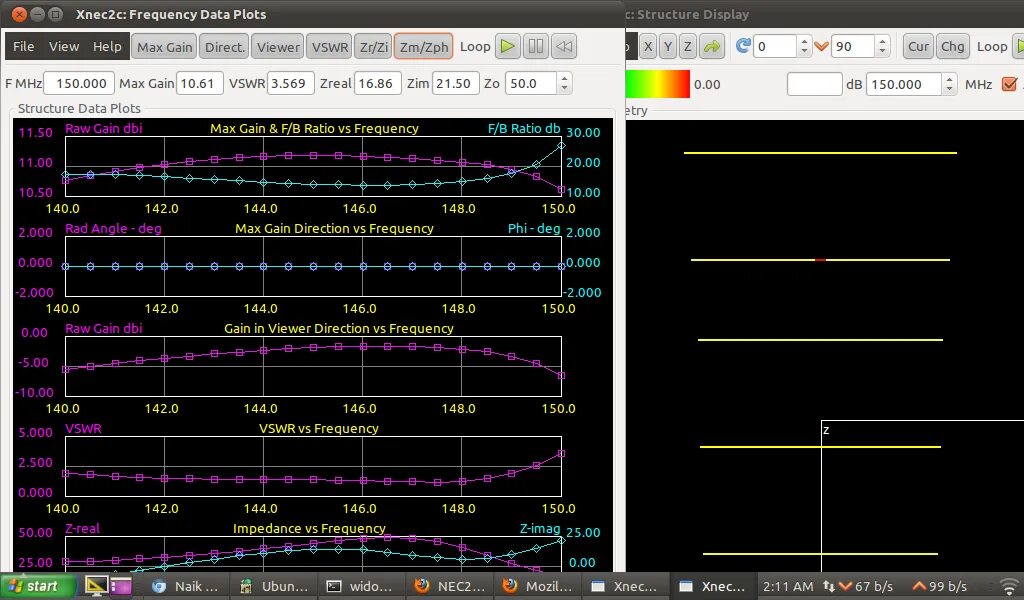Pause the frequency loop
Screen dimensions: 1024x600
point(536,46)
